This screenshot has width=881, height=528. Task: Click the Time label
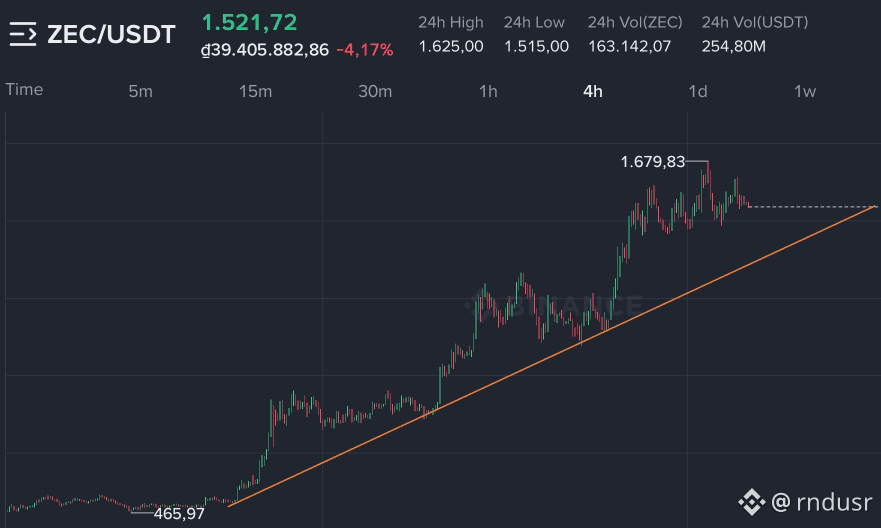[x=24, y=89]
